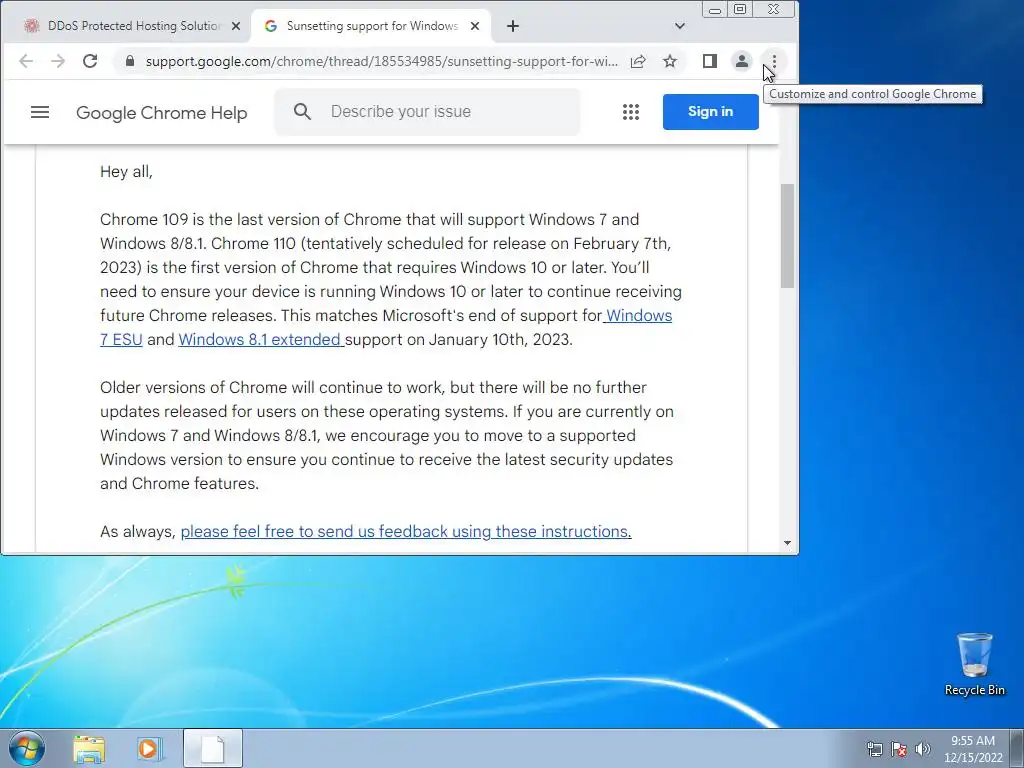
Task: Click the Show desktop strip
Action: pyautogui.click(x=1017, y=748)
